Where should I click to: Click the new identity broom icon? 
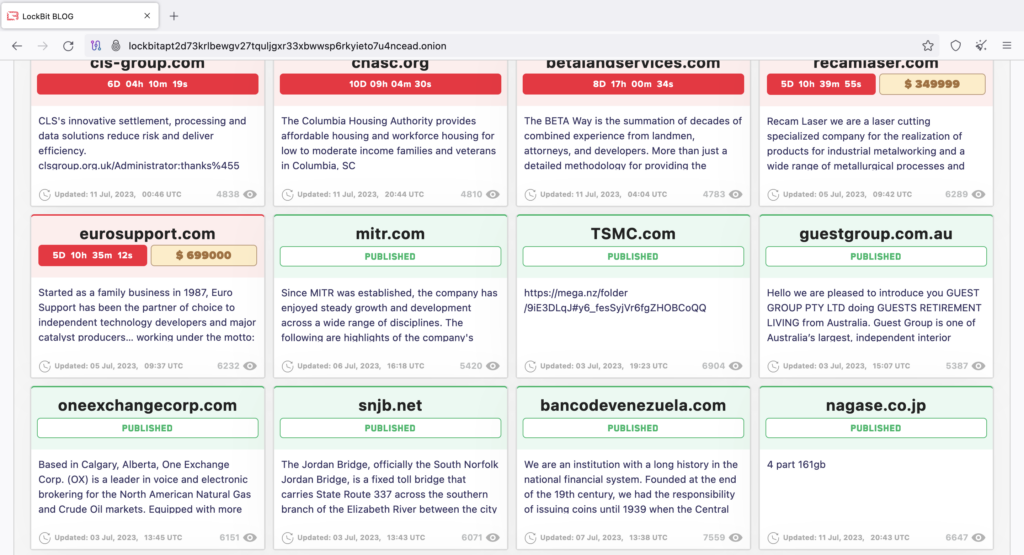tap(981, 46)
